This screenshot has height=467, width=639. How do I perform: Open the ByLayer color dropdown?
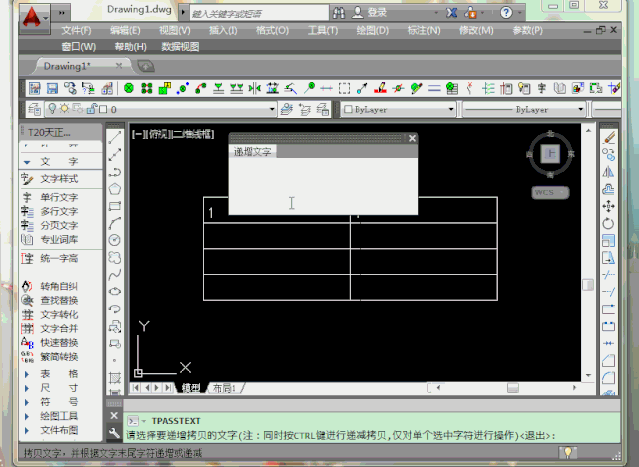tap(398, 109)
